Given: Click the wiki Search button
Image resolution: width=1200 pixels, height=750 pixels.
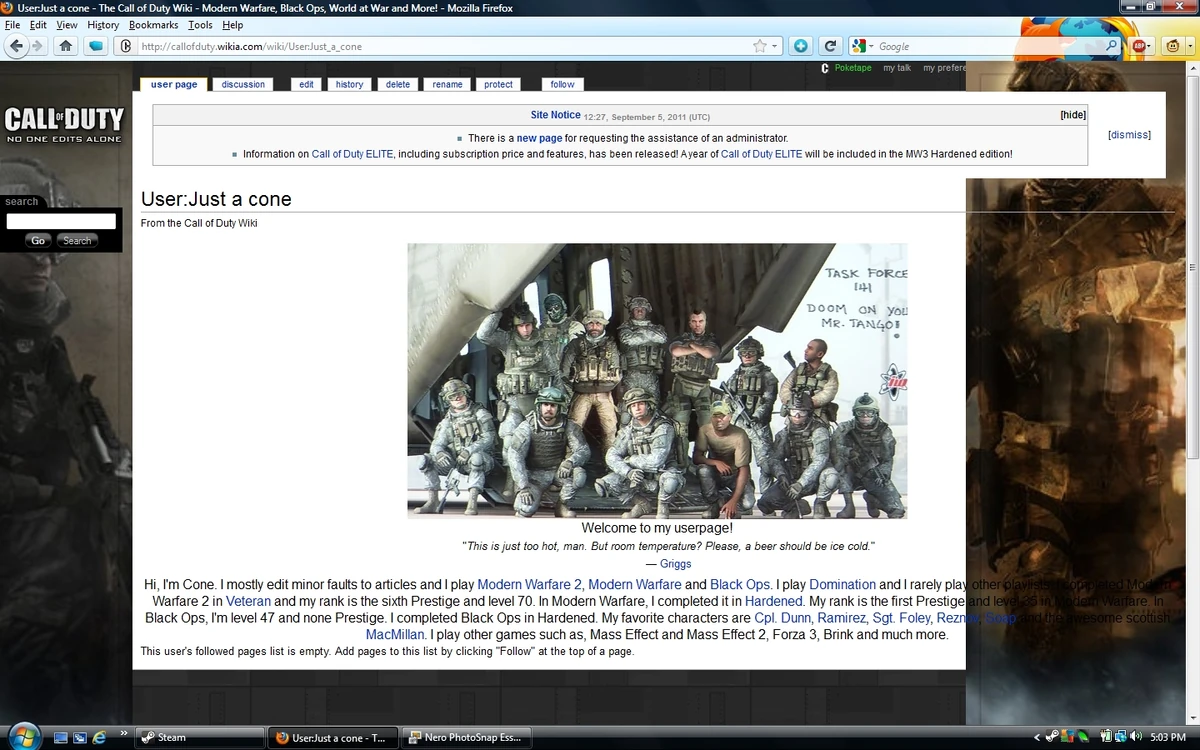Looking at the screenshot, I should (x=77, y=240).
